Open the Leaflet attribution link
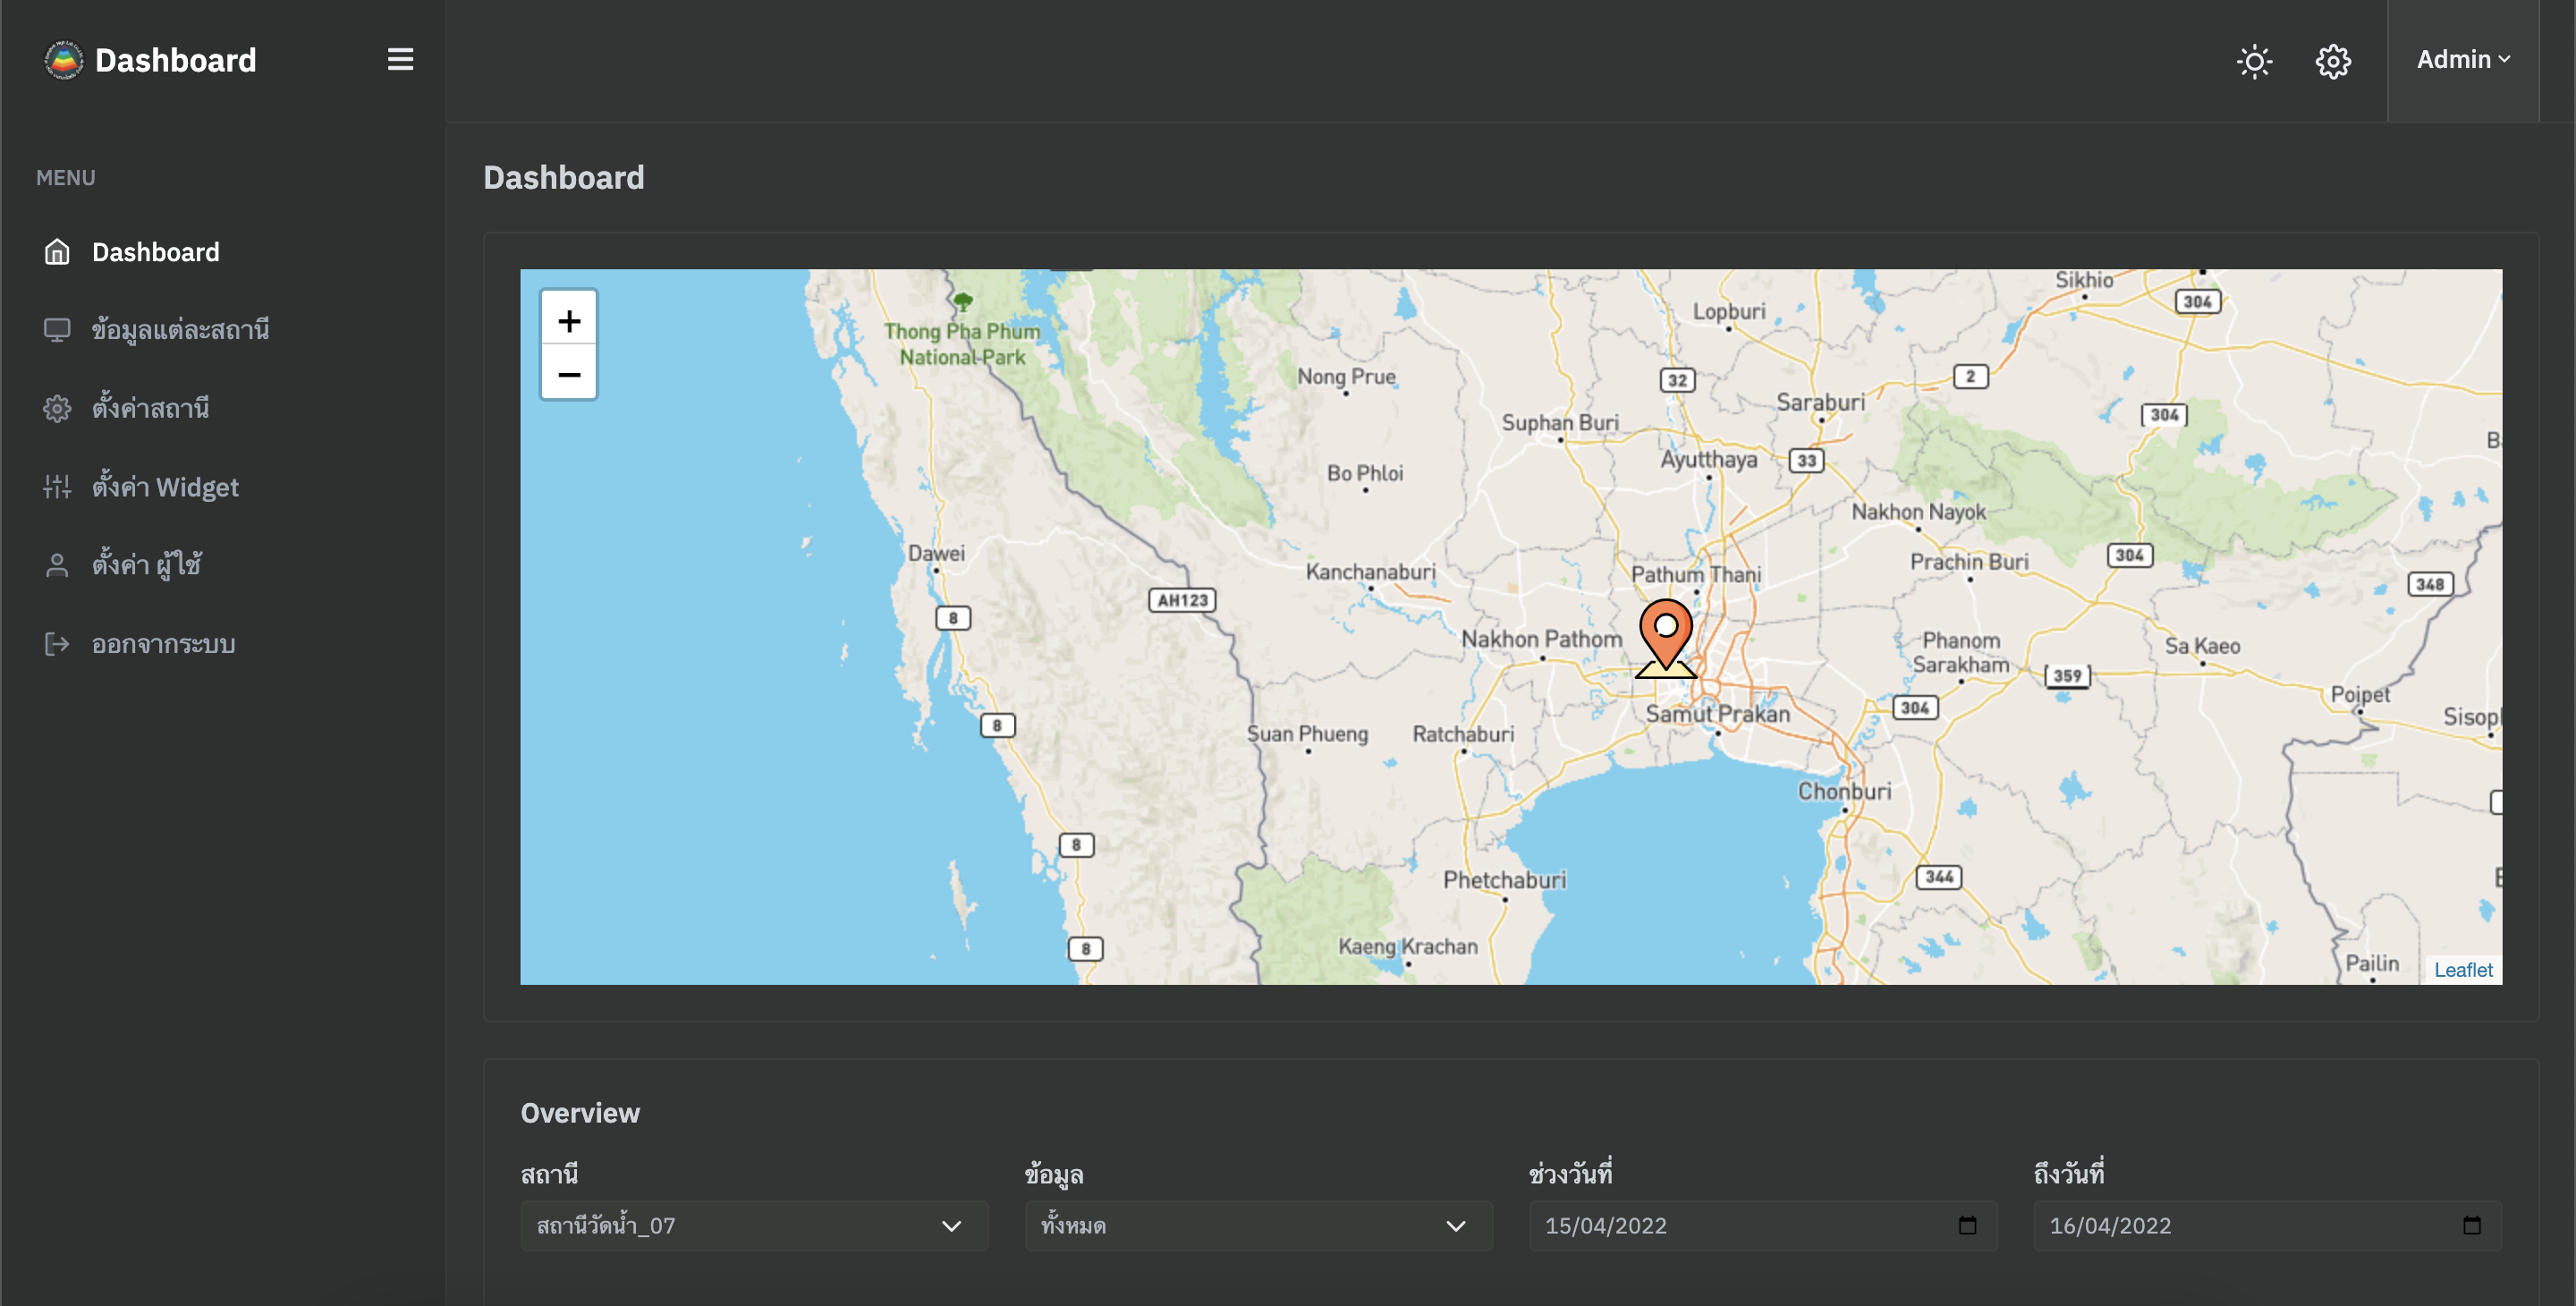Image resolution: width=2576 pixels, height=1306 pixels. click(x=2462, y=969)
